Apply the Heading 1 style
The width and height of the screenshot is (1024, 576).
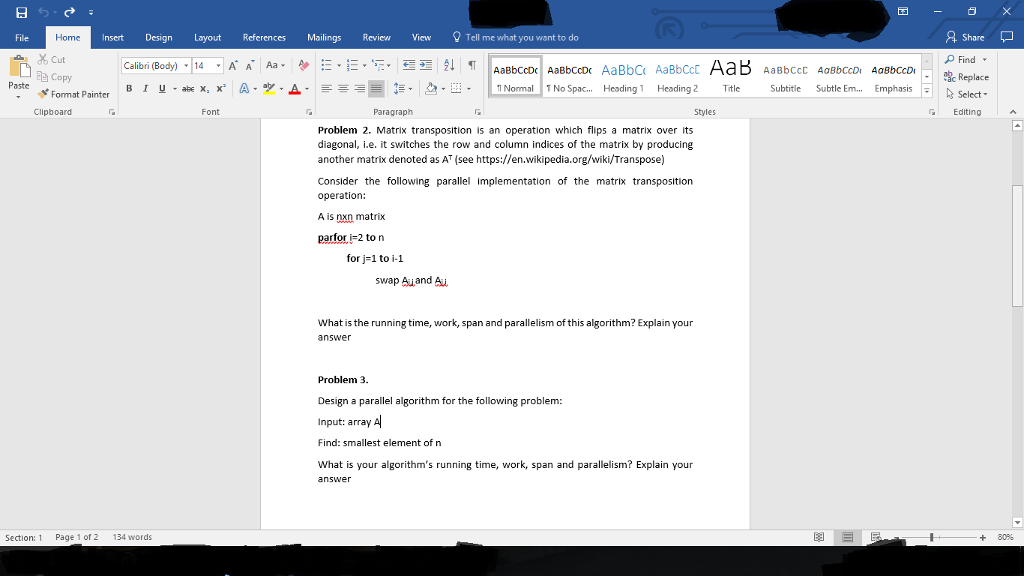(623, 76)
